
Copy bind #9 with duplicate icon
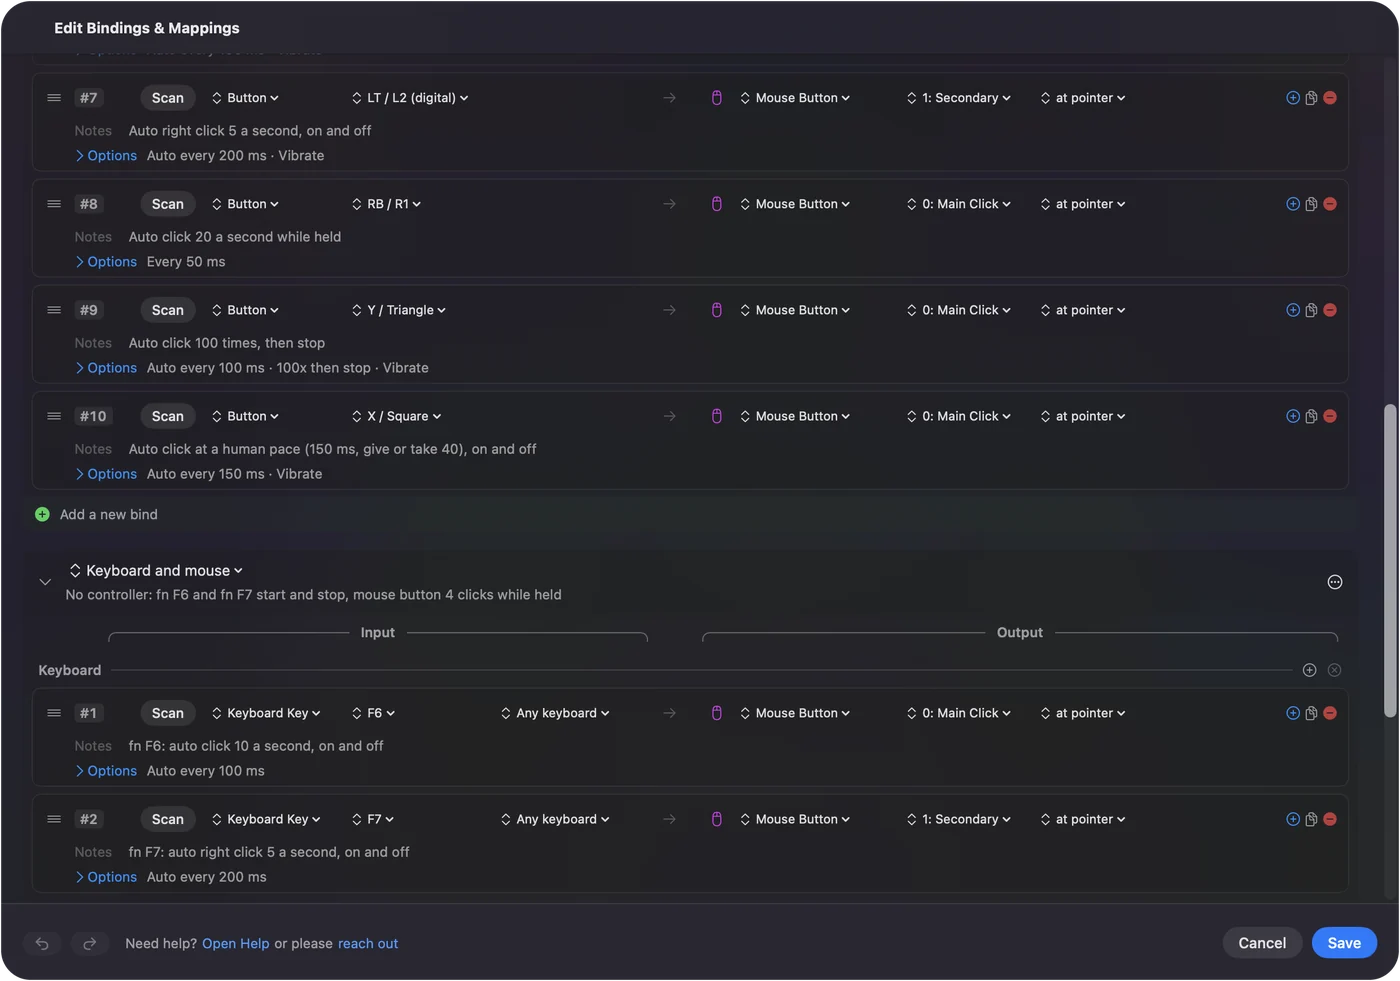pos(1311,310)
